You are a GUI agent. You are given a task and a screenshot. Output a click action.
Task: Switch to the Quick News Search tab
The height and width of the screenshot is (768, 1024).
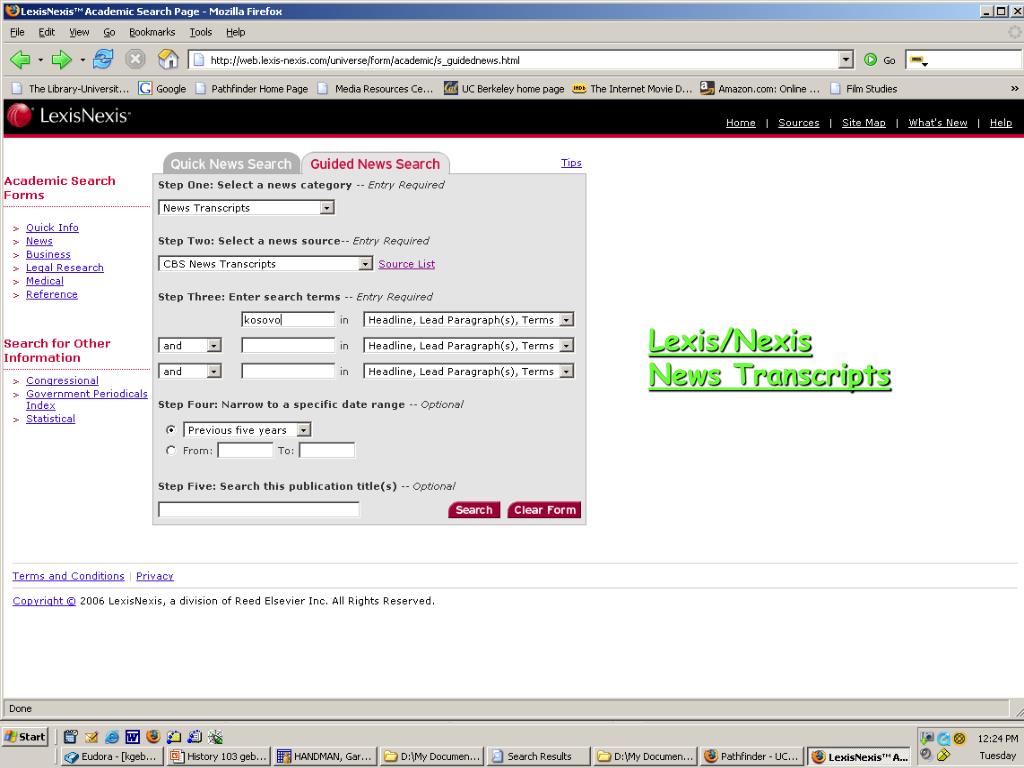click(231, 164)
